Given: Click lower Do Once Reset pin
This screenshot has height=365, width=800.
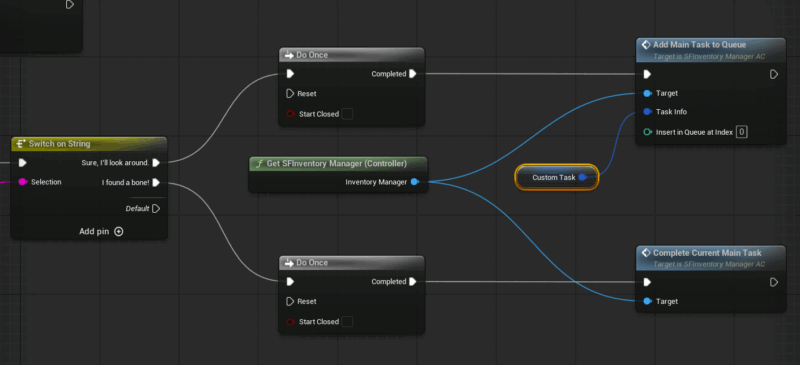Looking at the screenshot, I should pos(290,302).
